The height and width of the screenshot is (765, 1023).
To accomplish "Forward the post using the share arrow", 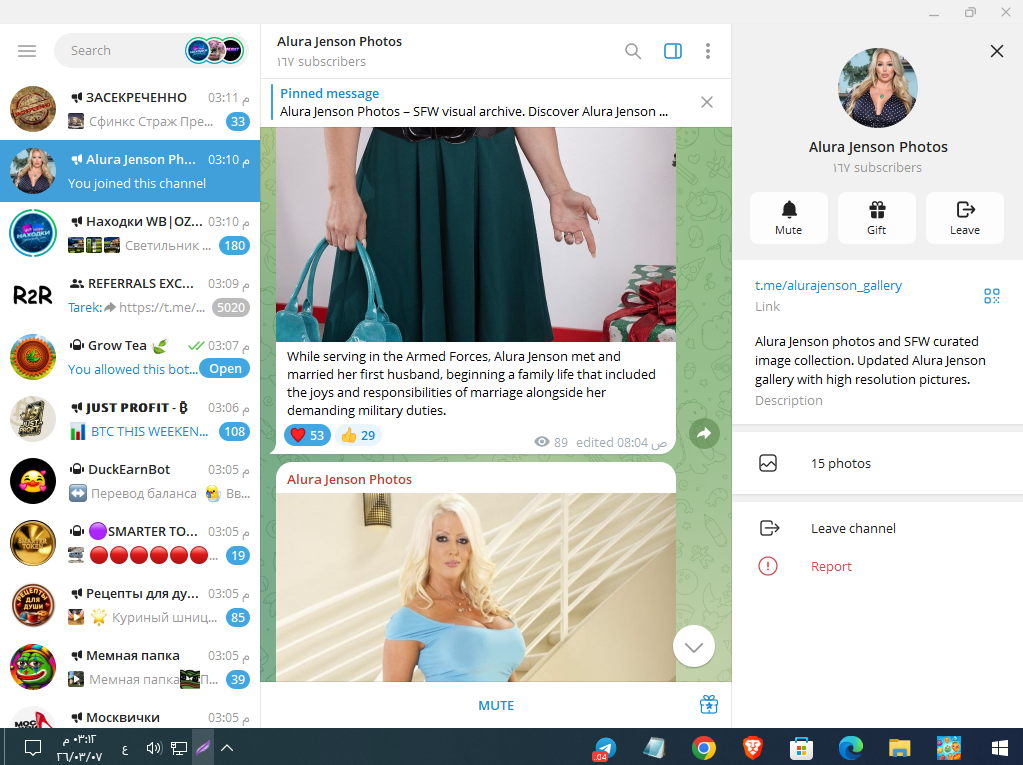I will (704, 433).
